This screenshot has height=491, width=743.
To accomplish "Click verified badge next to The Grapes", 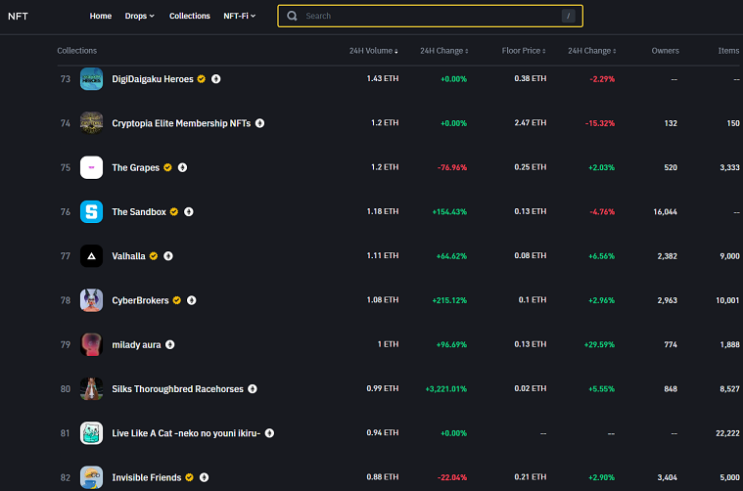I will [168, 167].
